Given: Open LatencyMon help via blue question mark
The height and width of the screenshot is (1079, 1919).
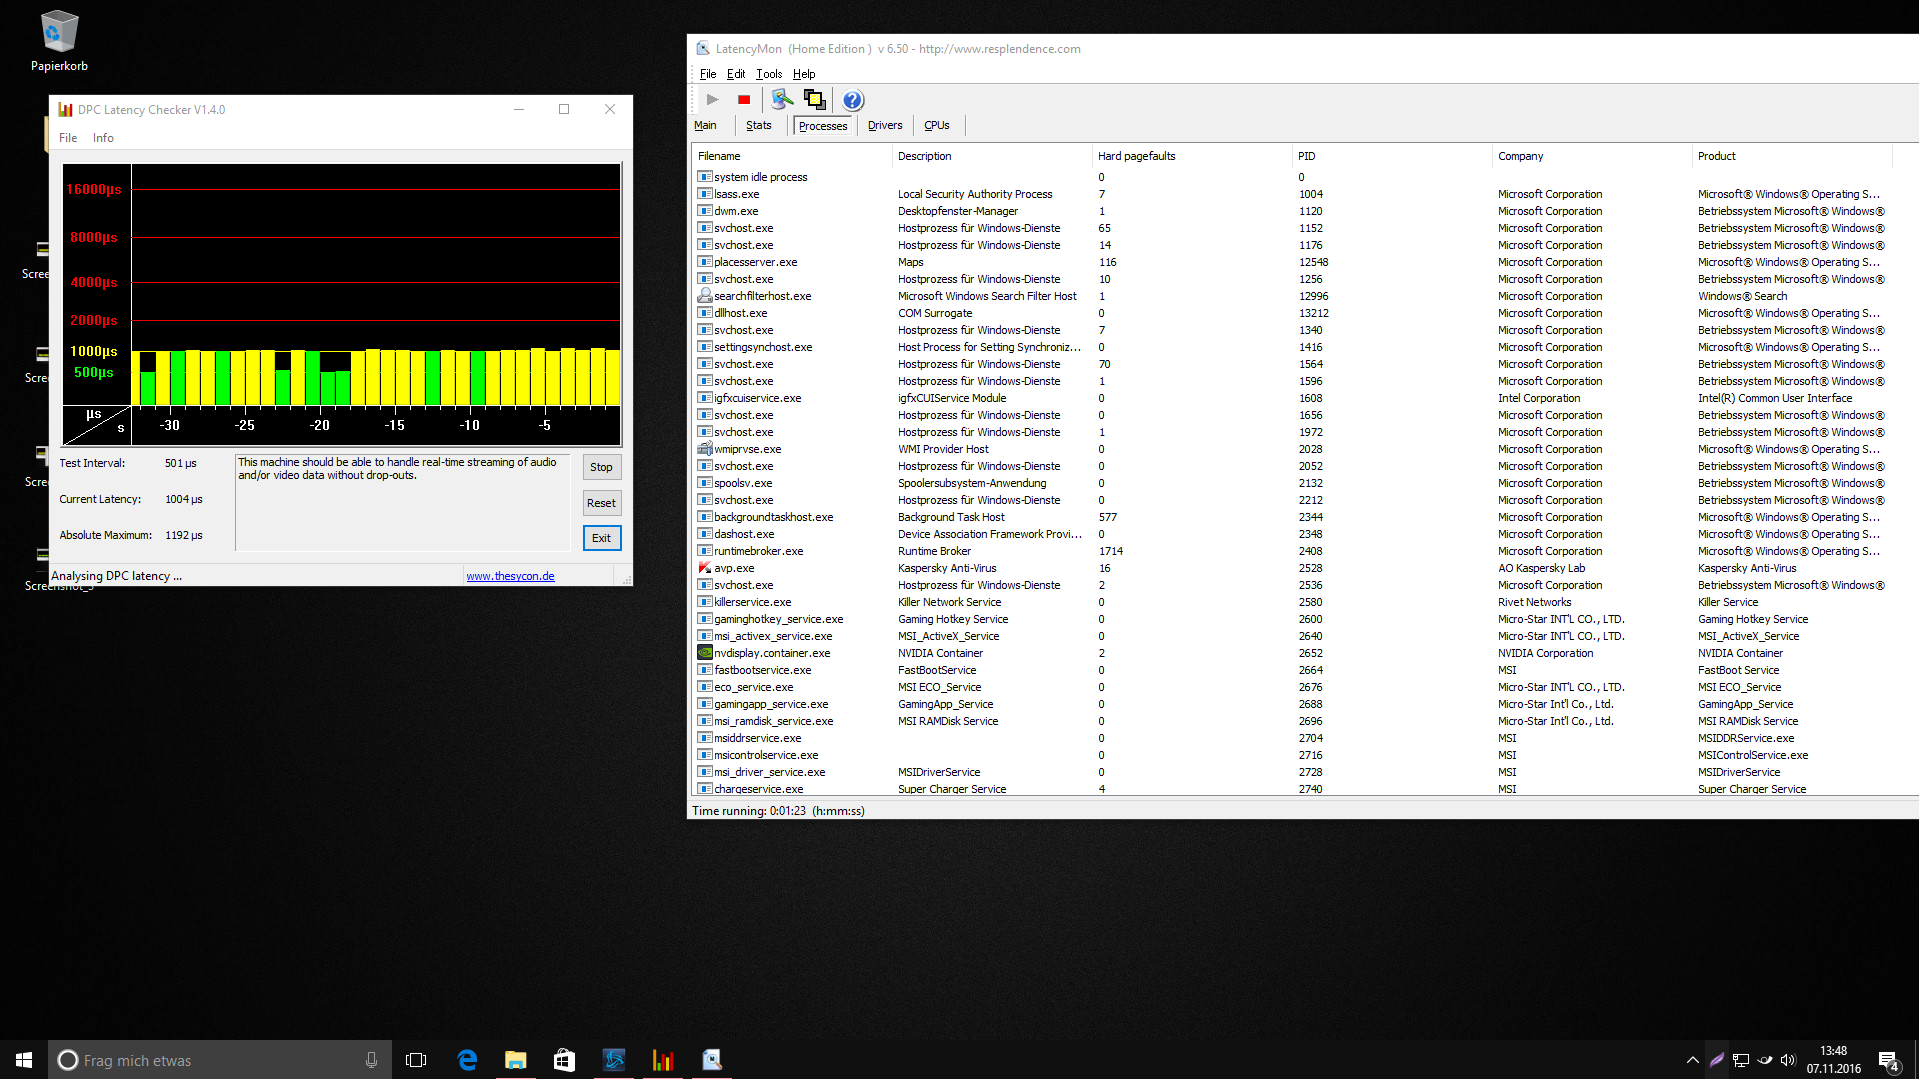Looking at the screenshot, I should [852, 100].
